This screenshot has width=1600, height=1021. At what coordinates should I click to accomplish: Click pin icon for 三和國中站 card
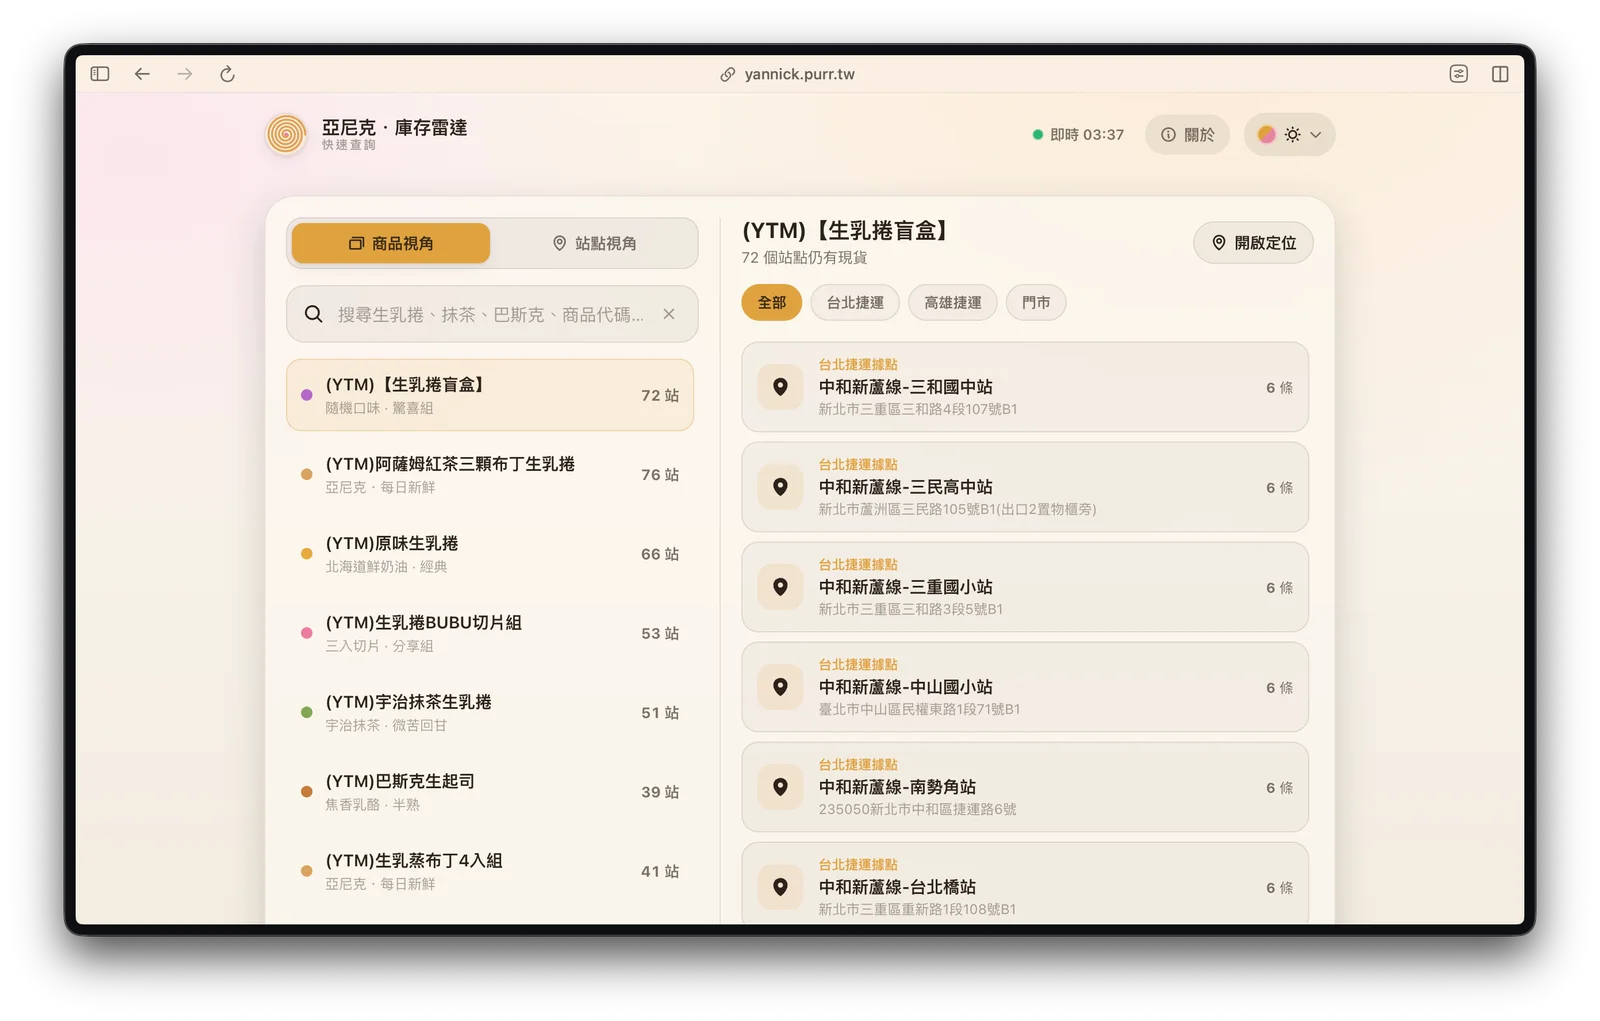781,387
